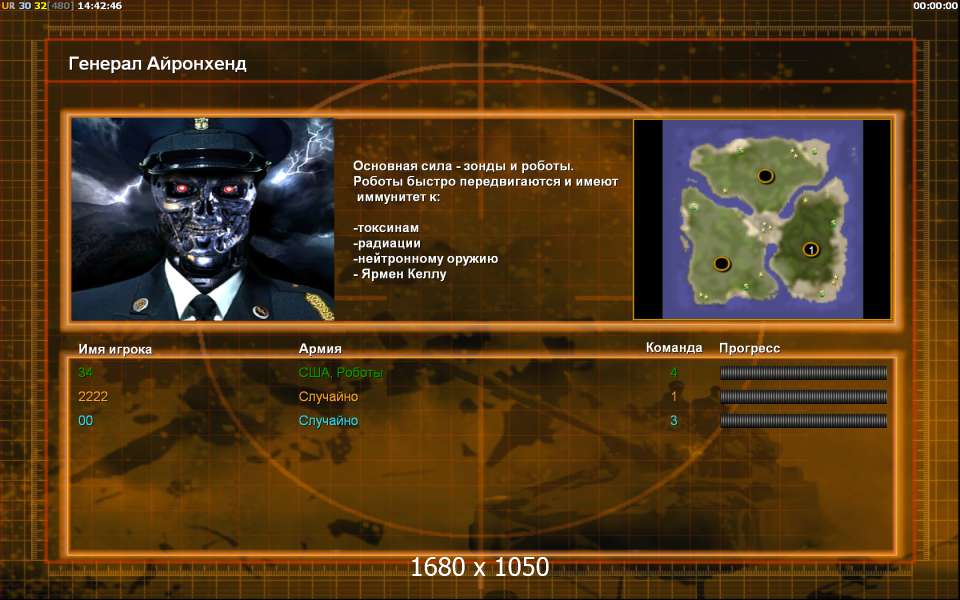Click player name '34'

tap(85, 372)
